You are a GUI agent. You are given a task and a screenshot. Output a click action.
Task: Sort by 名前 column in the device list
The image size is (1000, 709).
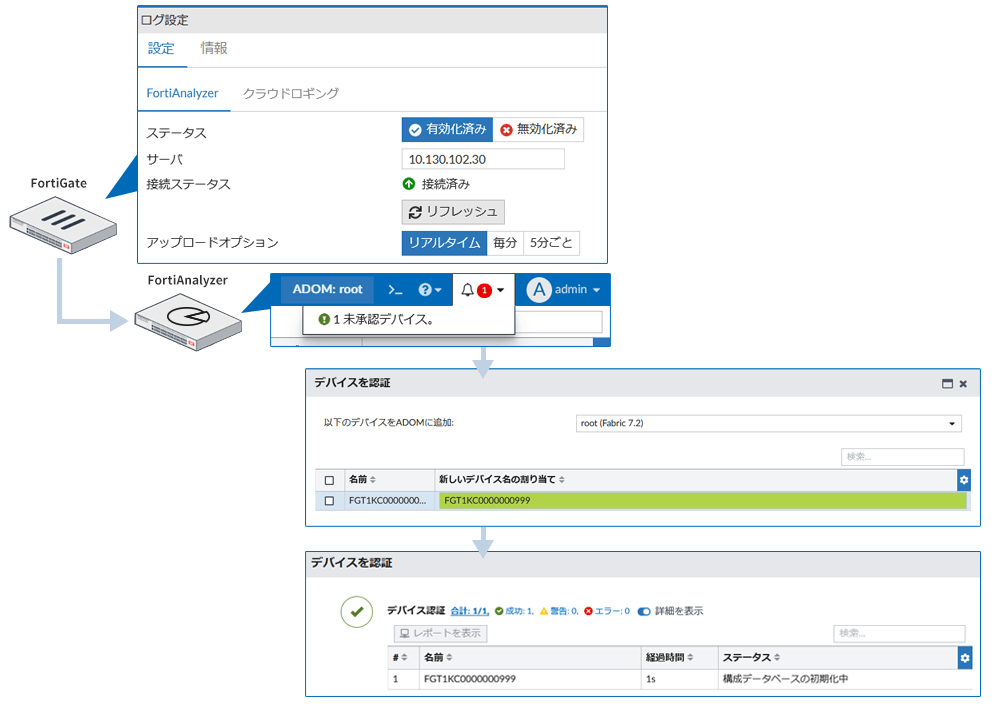(362, 479)
